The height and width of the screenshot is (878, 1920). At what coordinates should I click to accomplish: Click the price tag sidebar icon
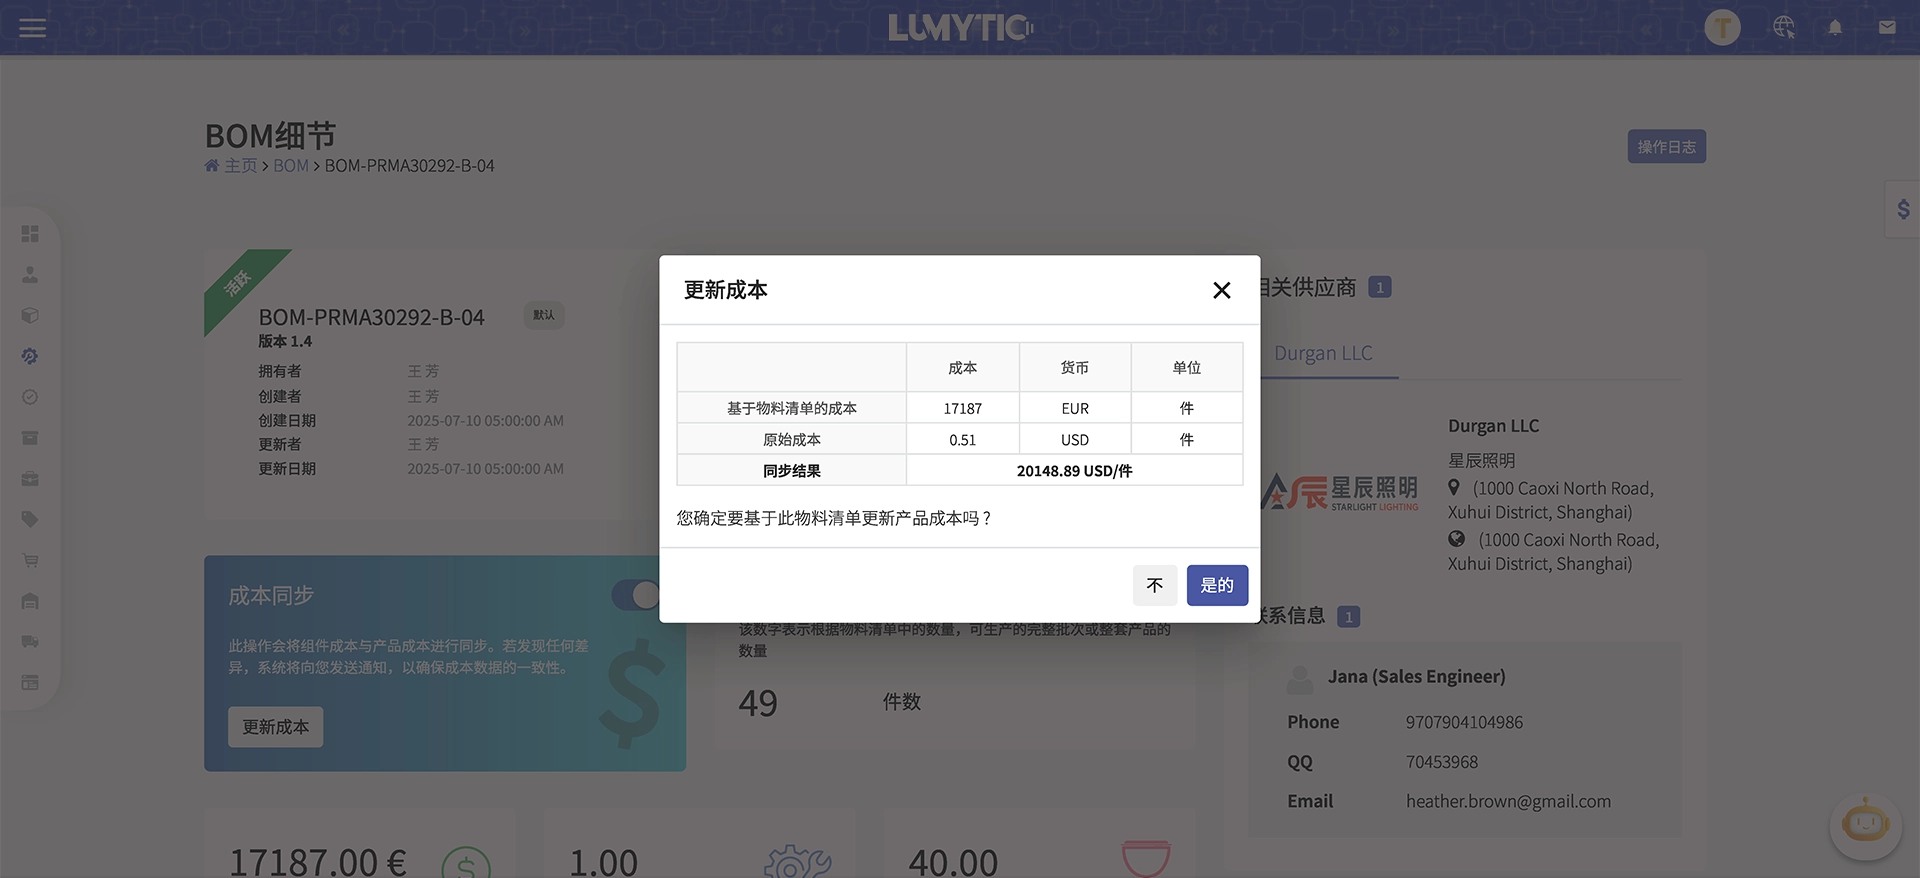click(30, 519)
